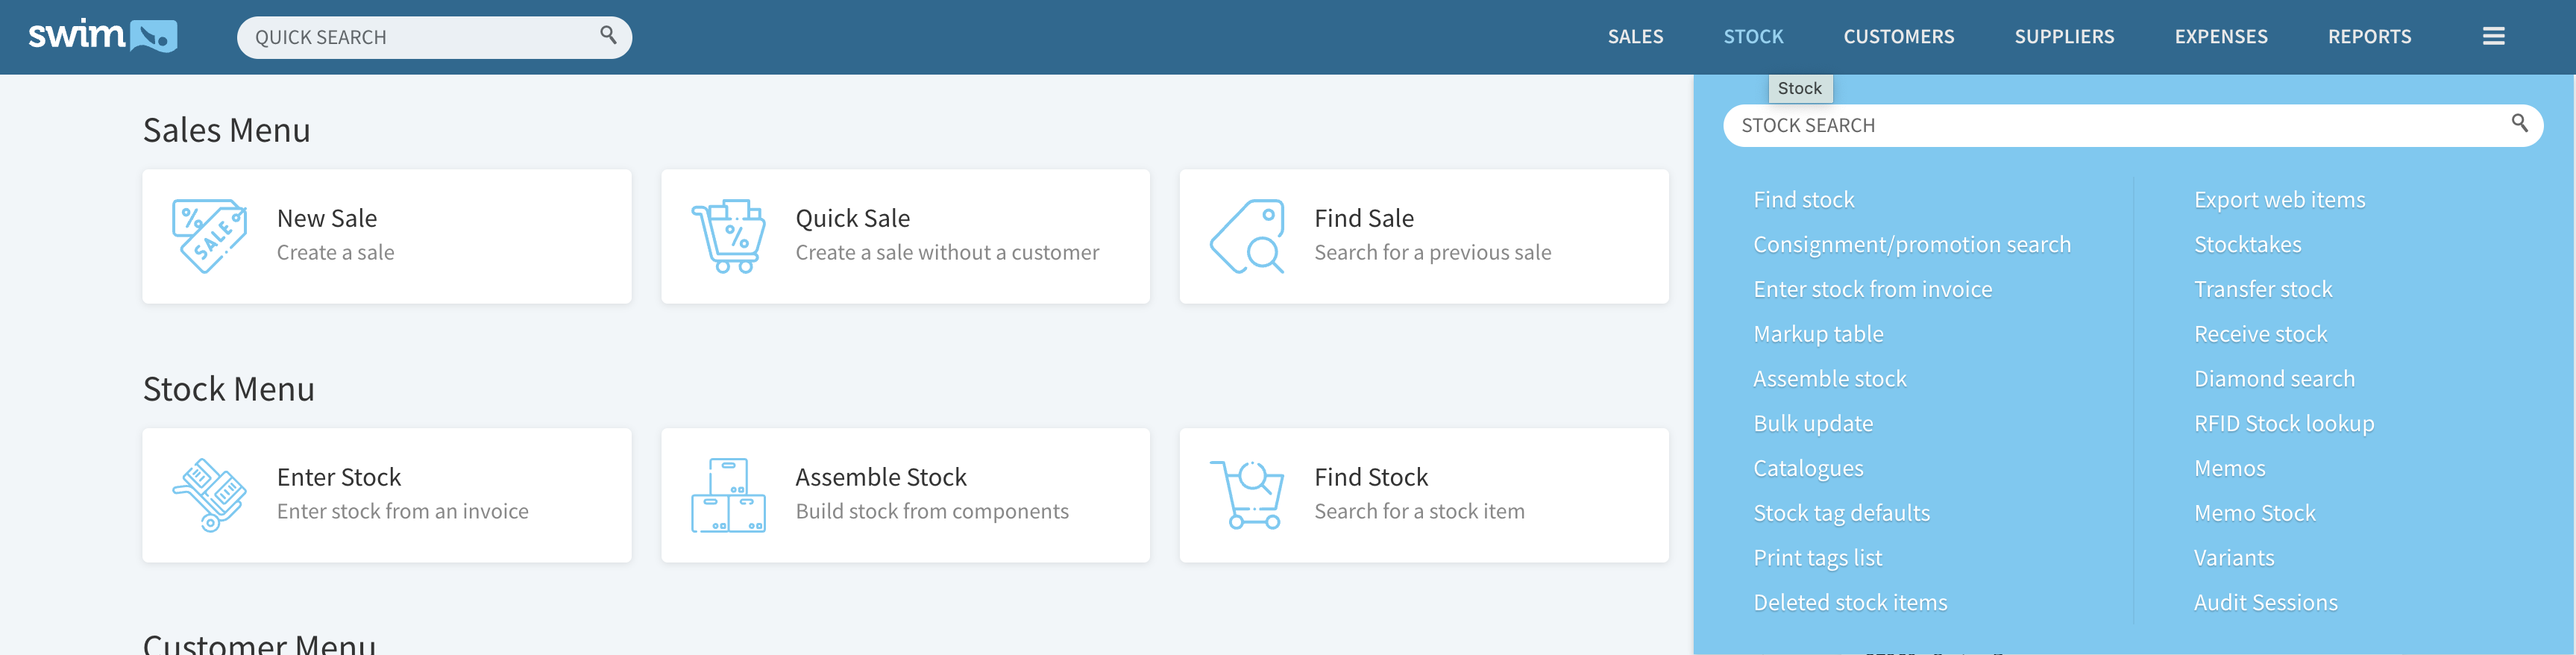Click the swim logo
This screenshot has height=655, width=2576.
click(102, 36)
